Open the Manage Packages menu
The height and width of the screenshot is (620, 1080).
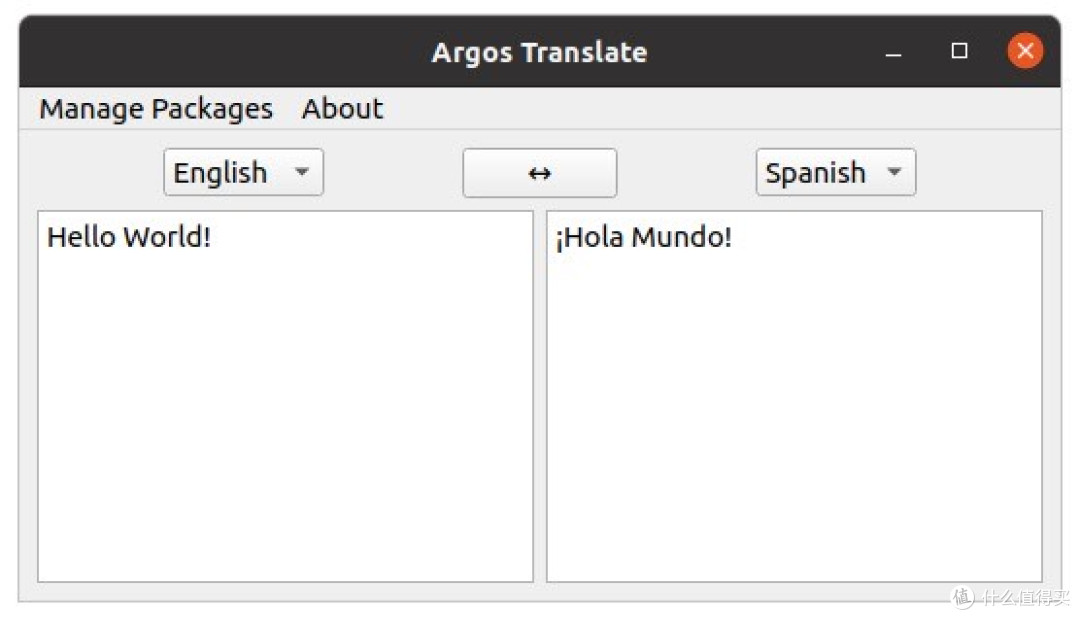pyautogui.click(x=156, y=109)
